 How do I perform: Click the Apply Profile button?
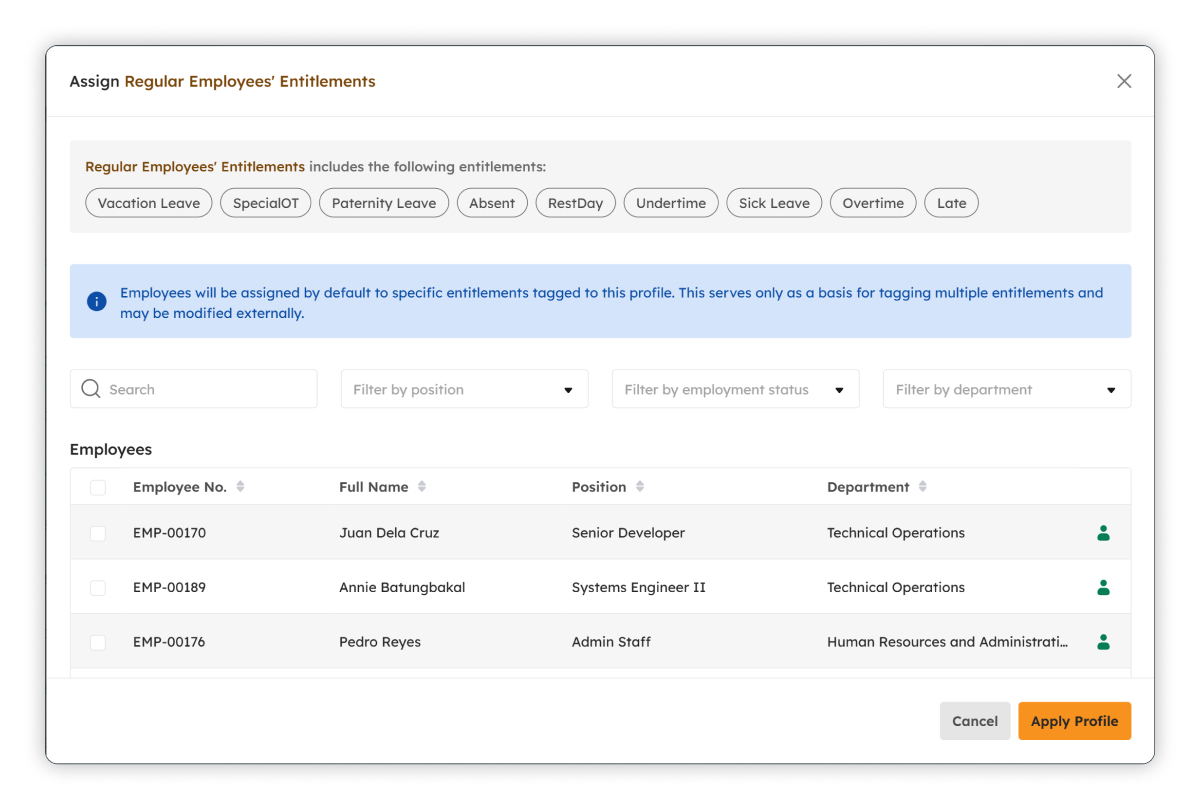pos(1075,721)
